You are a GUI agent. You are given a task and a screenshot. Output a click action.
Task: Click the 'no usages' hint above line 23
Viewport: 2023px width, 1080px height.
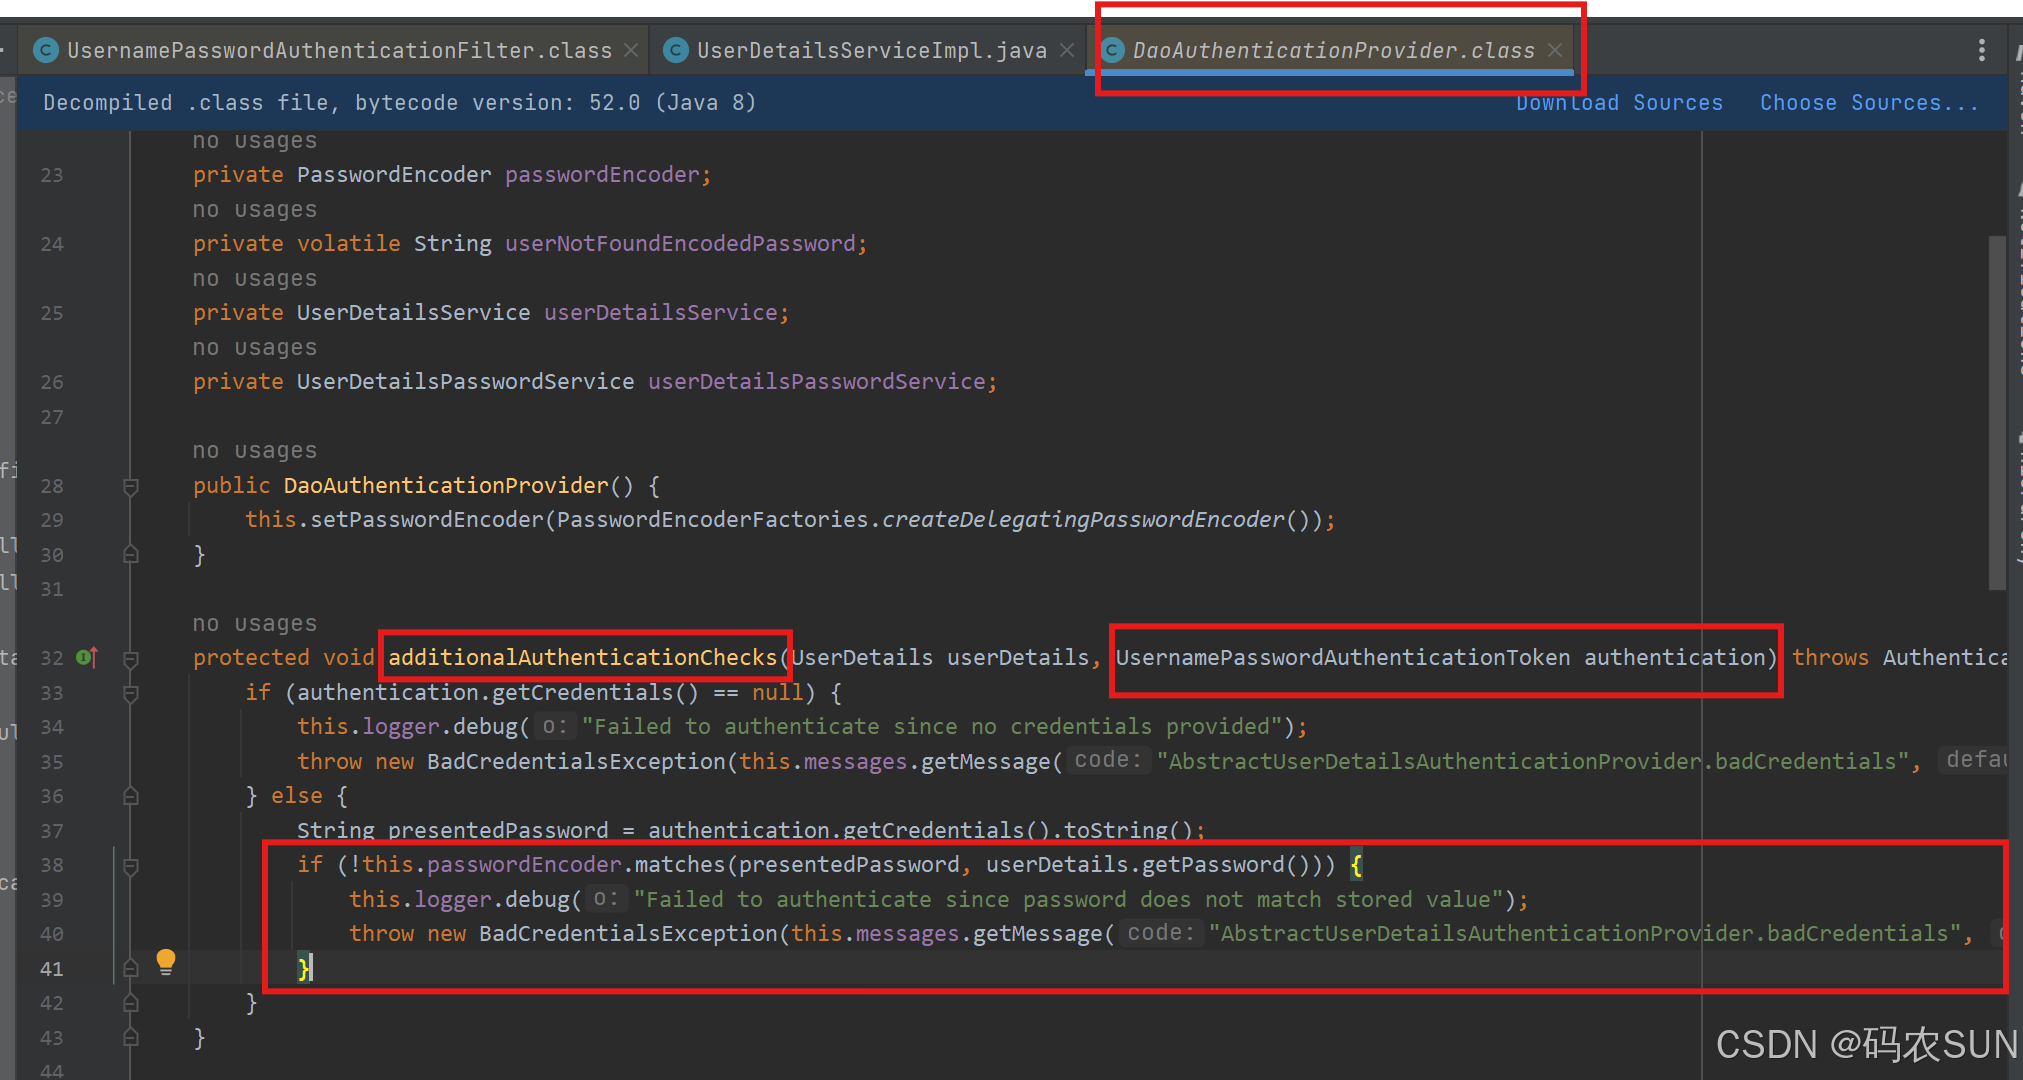254,140
